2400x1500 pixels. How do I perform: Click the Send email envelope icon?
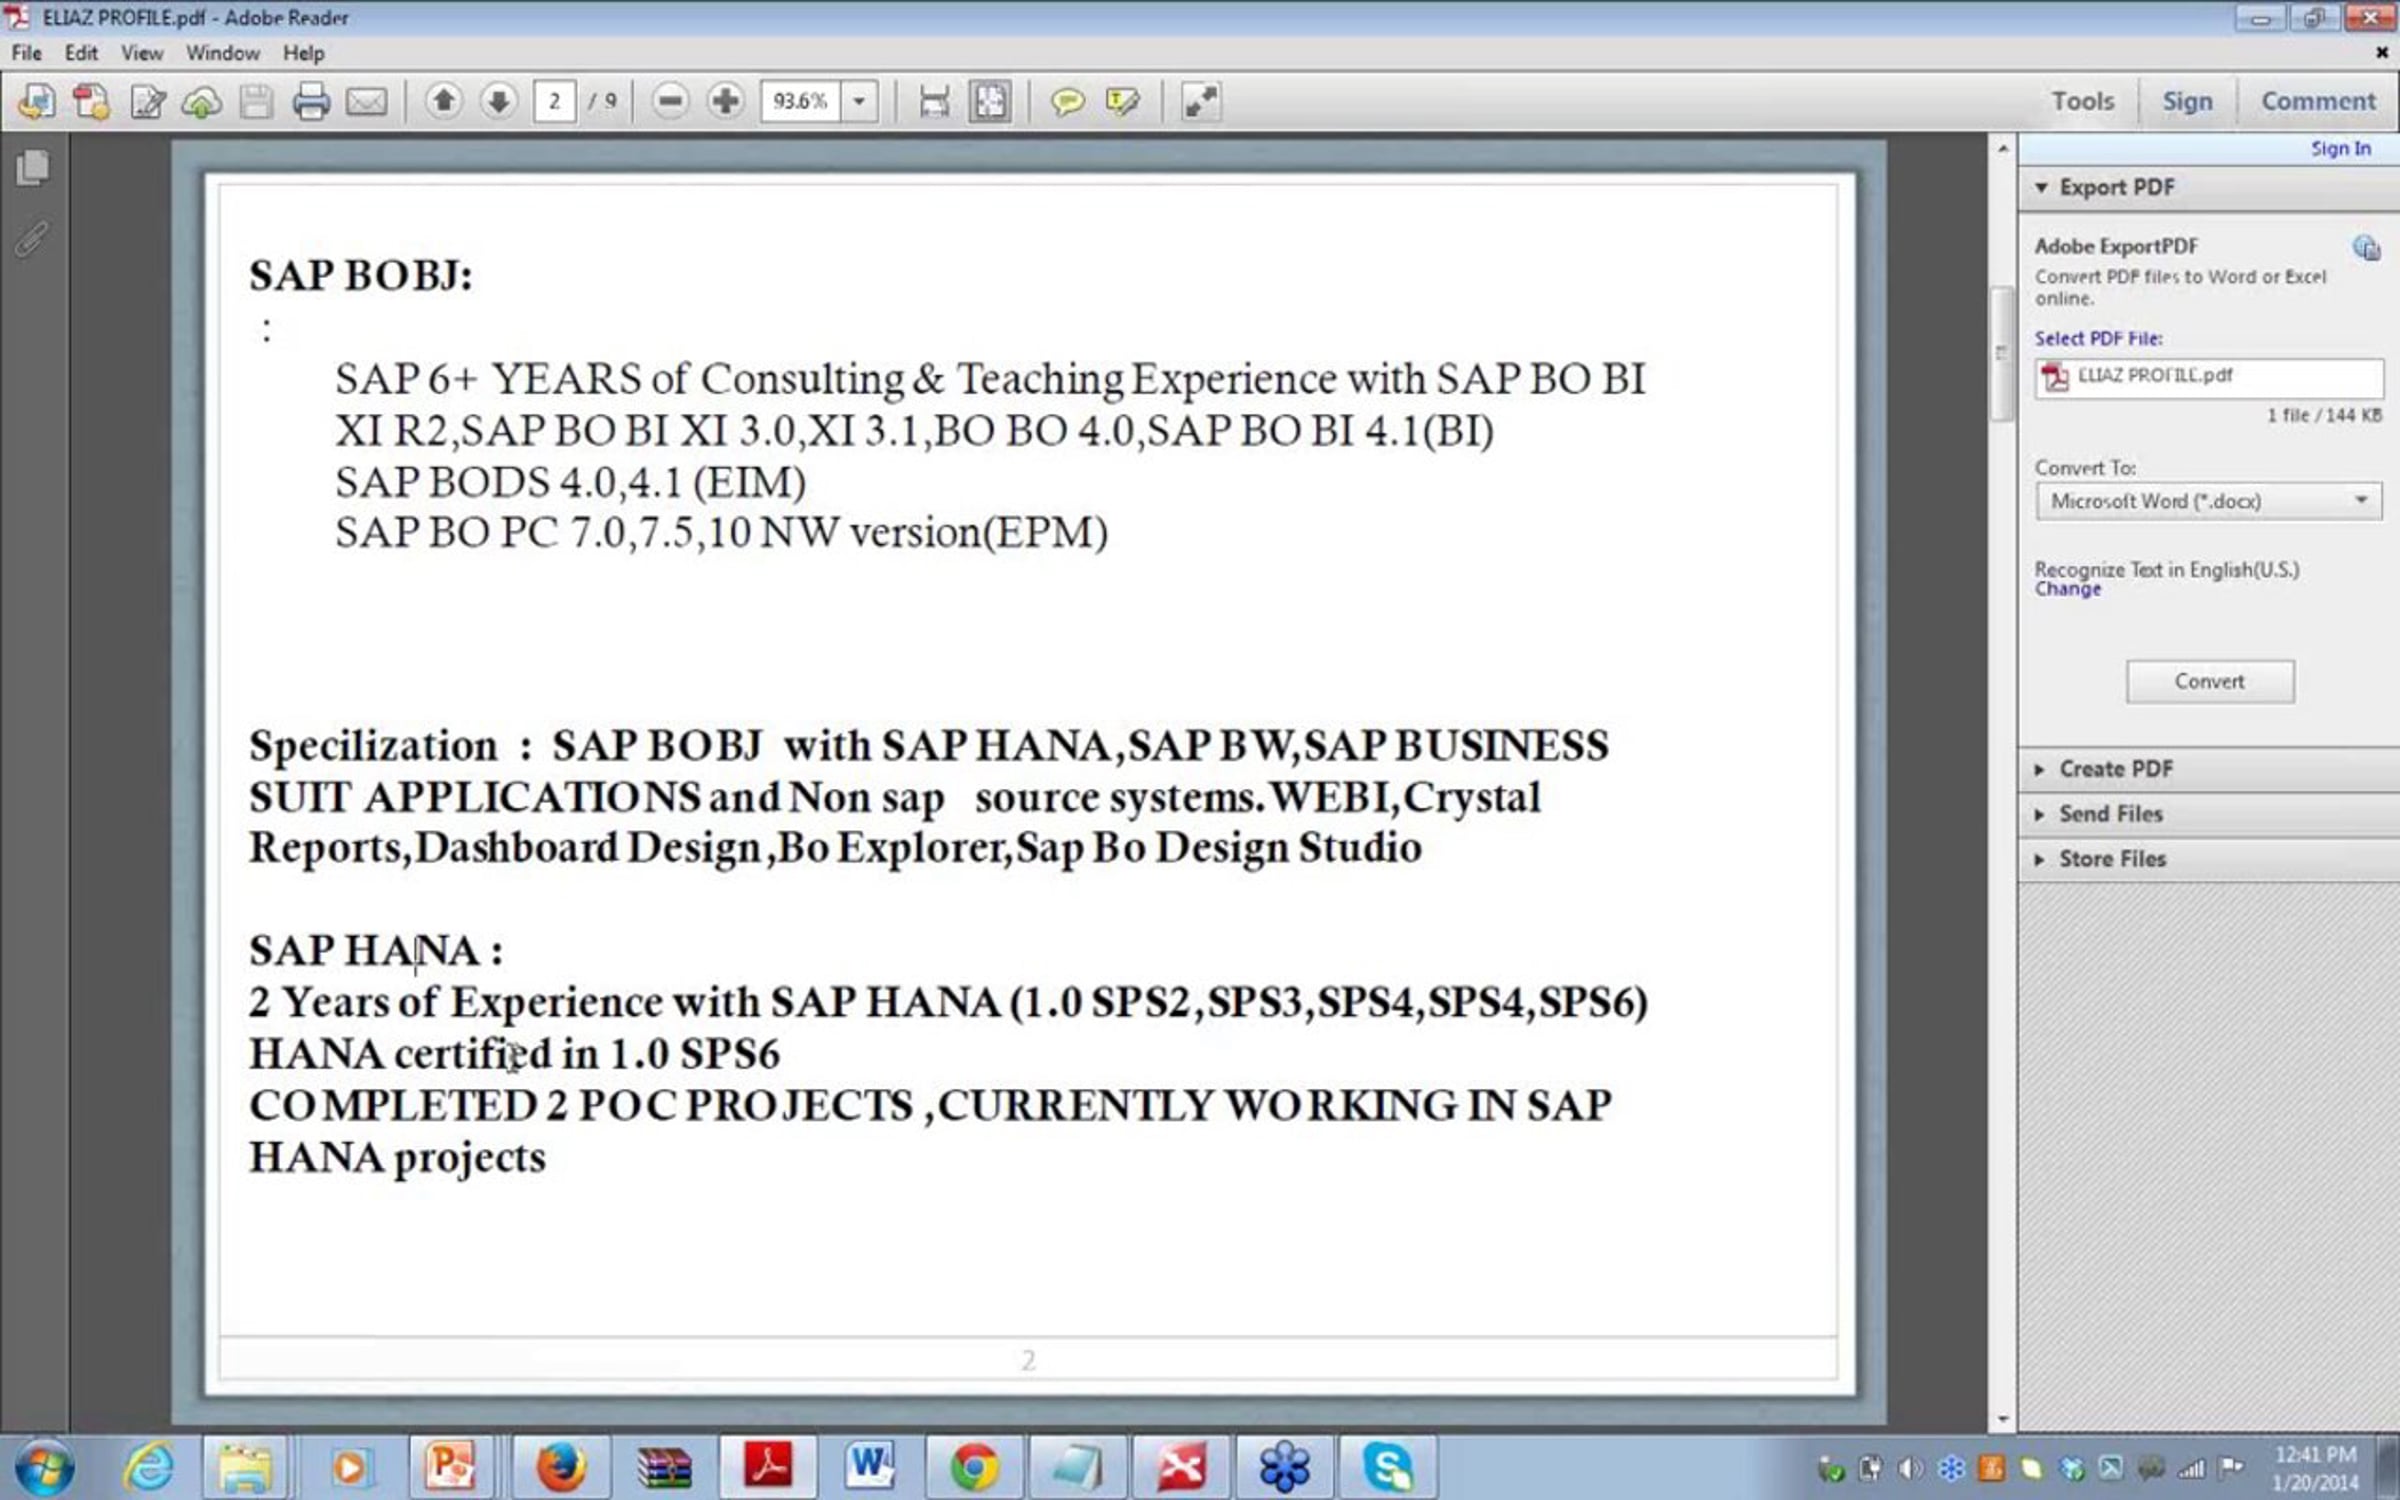tap(366, 101)
